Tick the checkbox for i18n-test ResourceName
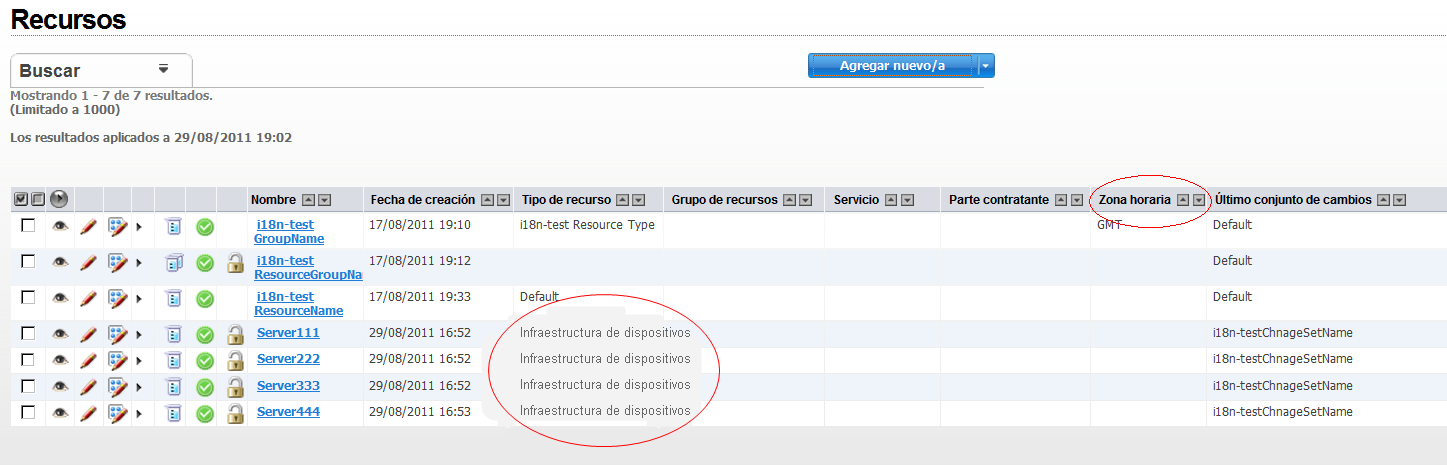Screen dimensions: 1447x465 (x=28, y=297)
